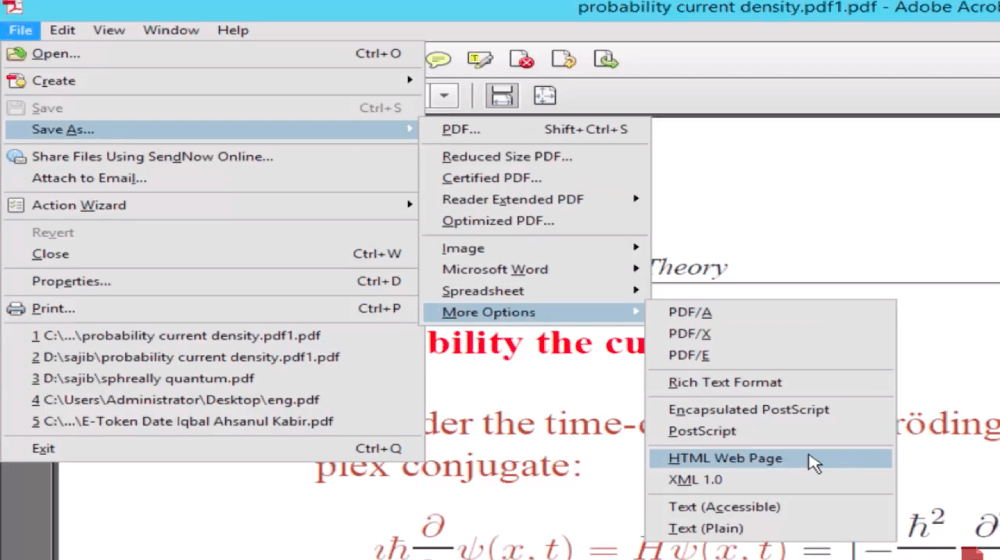Select Reduced Size PDF... option

pos(507,157)
